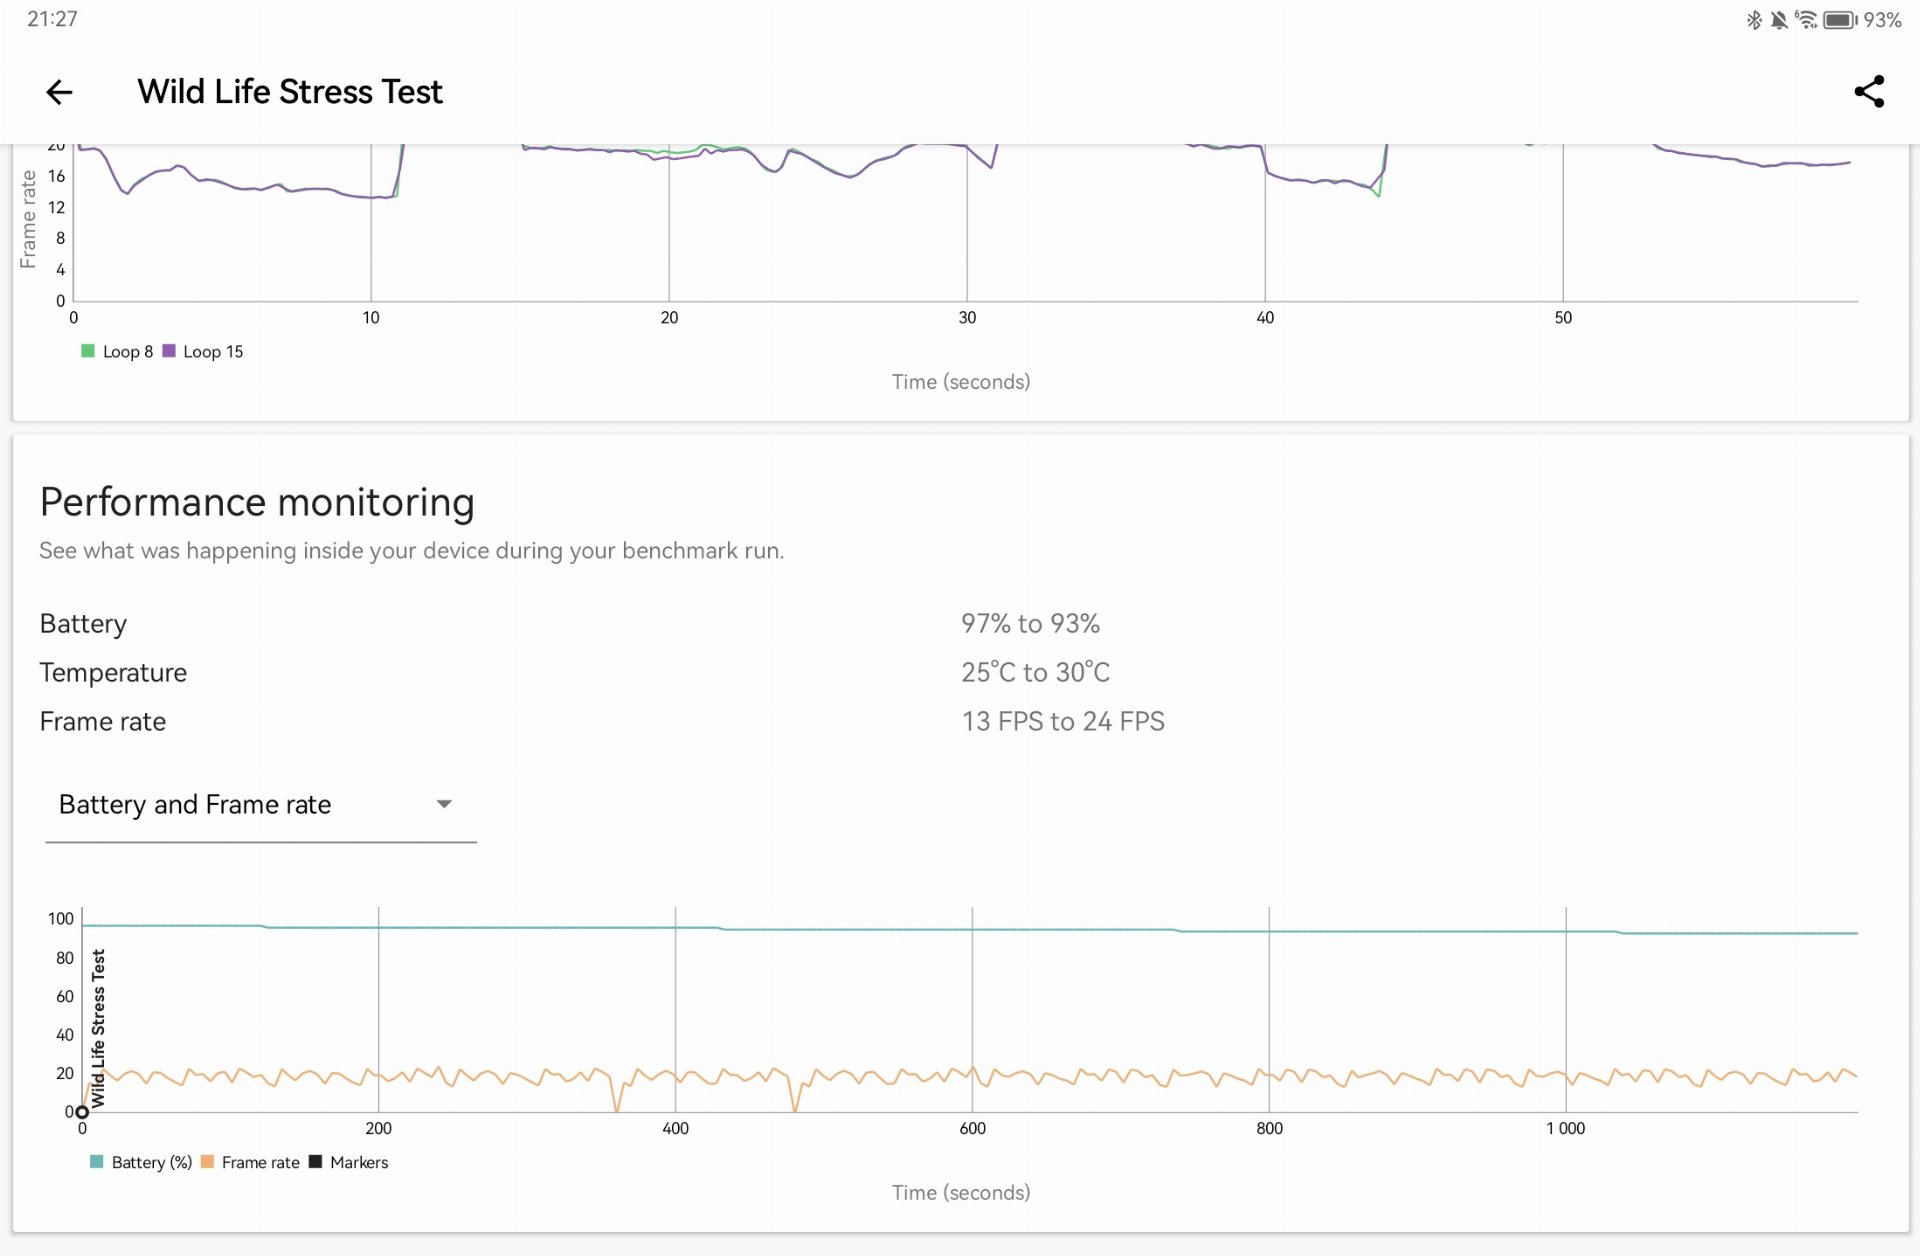Screen dimensions: 1920x1256
Task: Tap the clock showing 21:27
Action: pyautogui.click(x=52, y=19)
